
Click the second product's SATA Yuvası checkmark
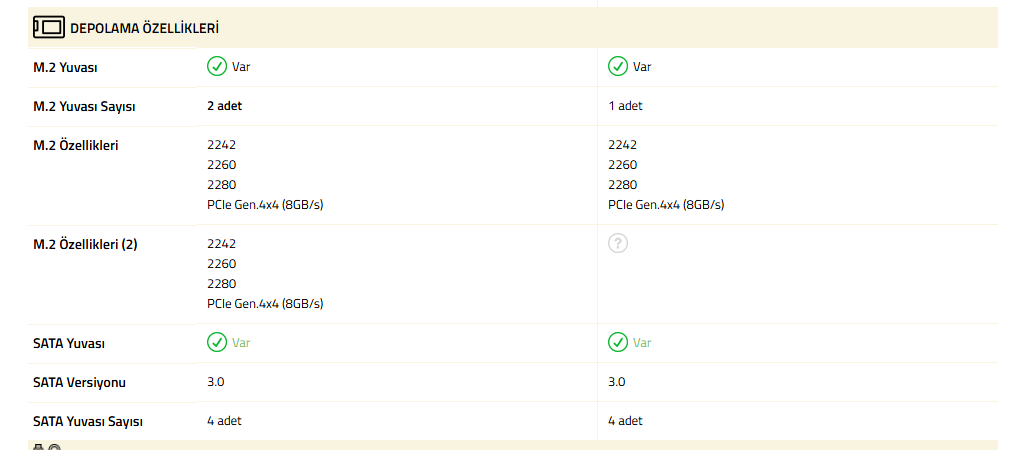(x=618, y=343)
